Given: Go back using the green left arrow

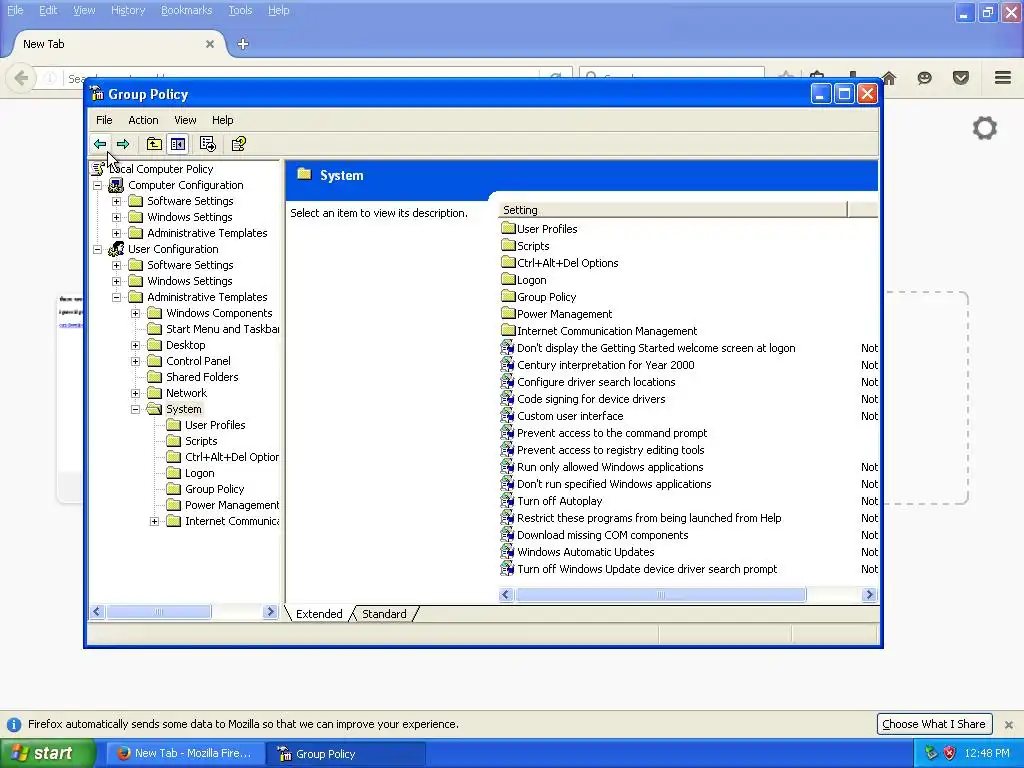Looking at the screenshot, I should pyautogui.click(x=100, y=144).
